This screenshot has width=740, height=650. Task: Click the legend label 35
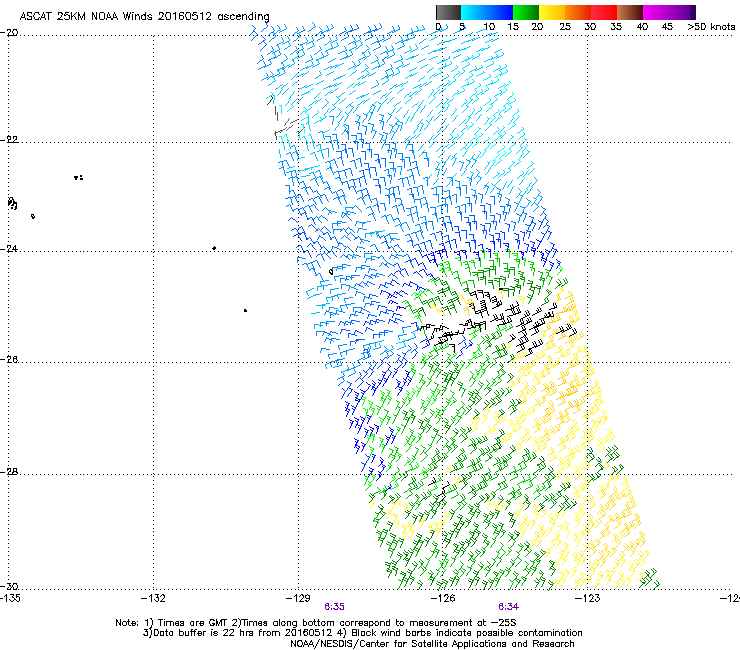(616, 27)
